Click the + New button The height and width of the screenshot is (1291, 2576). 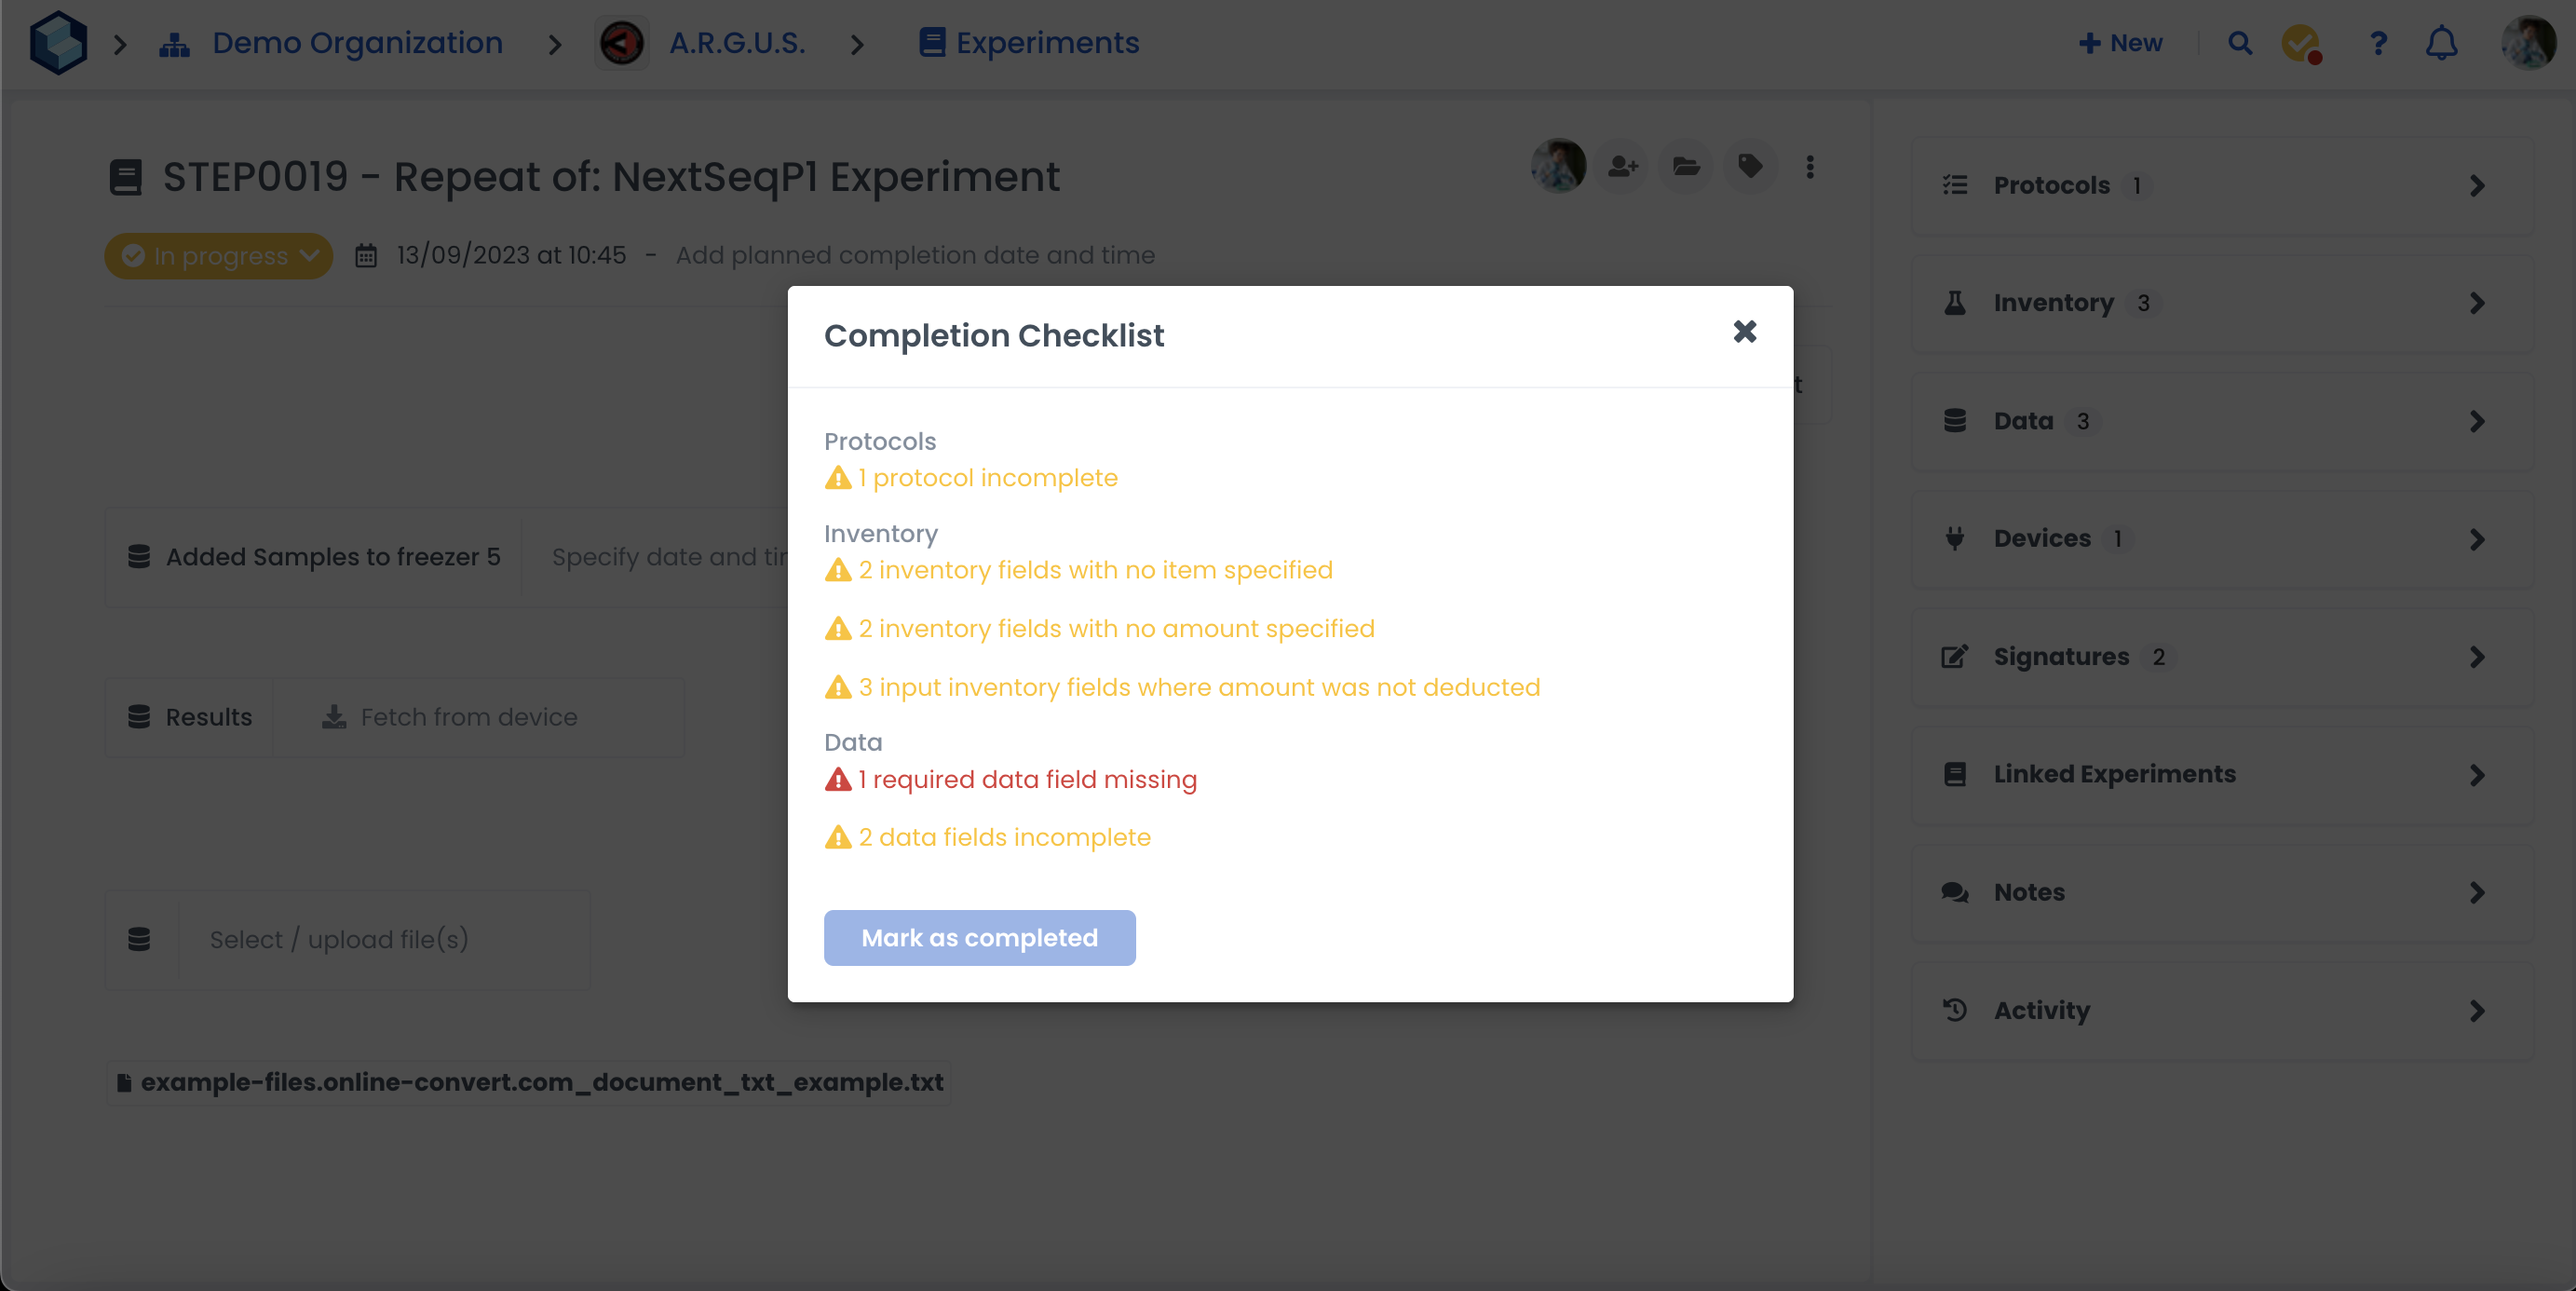2121,43
